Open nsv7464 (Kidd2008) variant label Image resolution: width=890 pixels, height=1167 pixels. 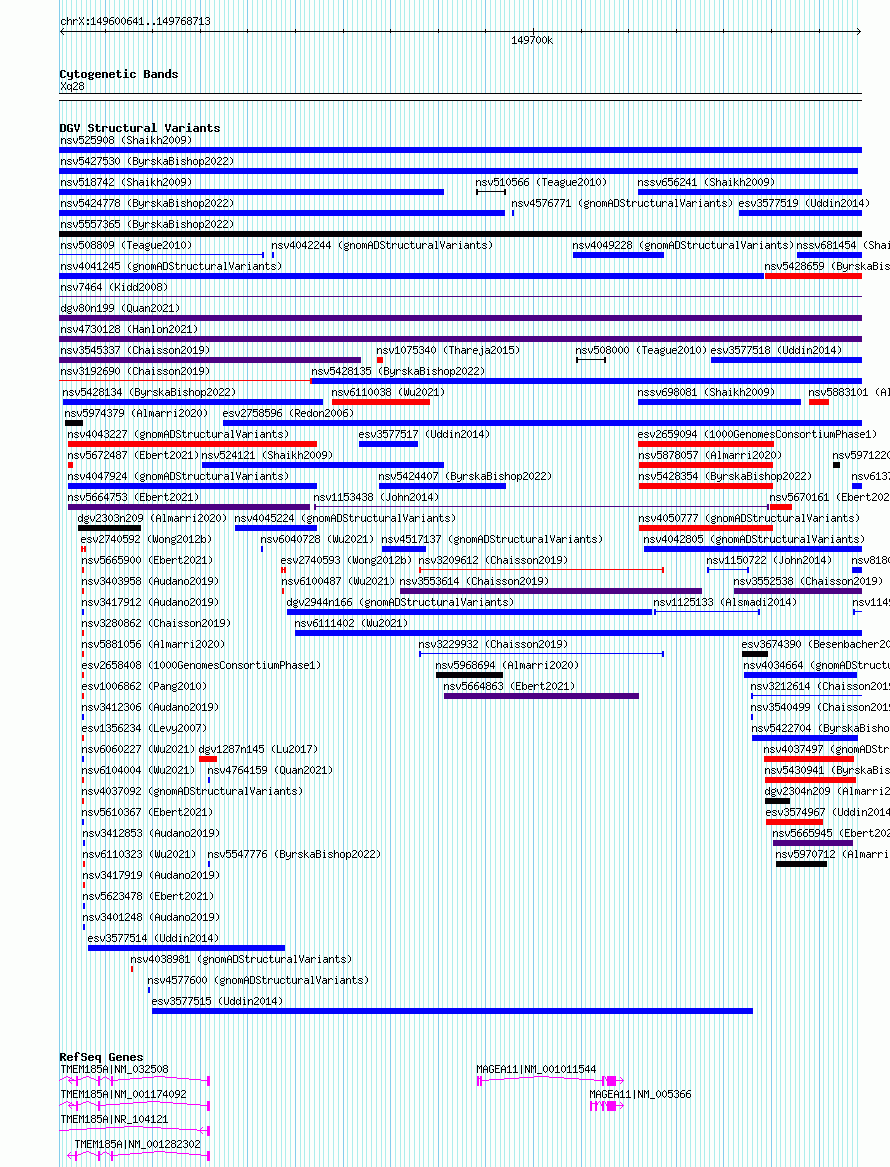114,287
